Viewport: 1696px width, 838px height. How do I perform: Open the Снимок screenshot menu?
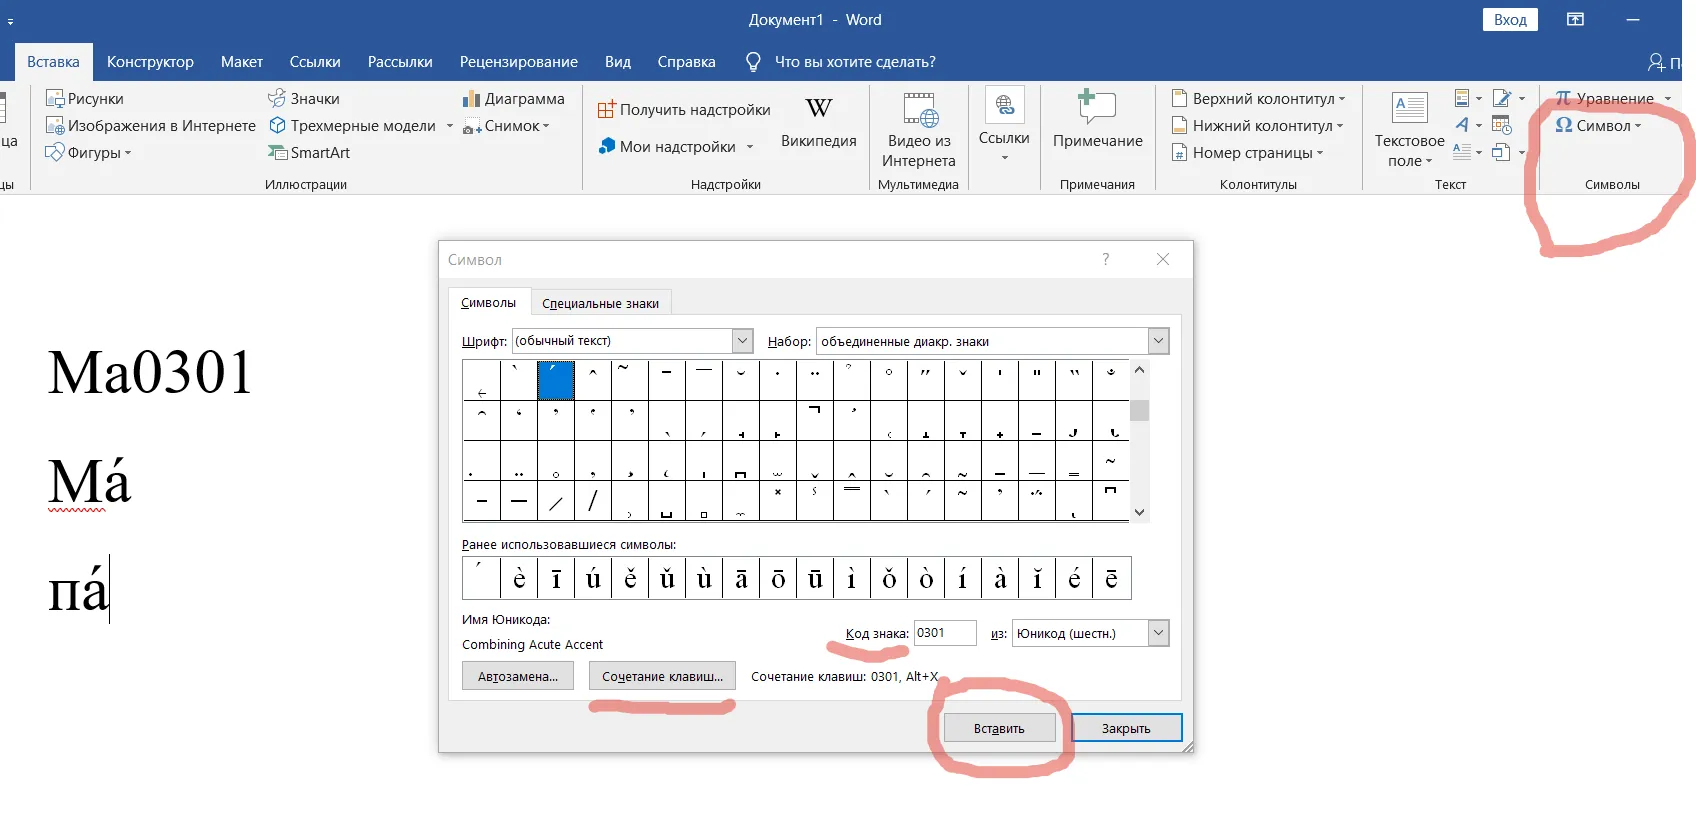point(507,126)
